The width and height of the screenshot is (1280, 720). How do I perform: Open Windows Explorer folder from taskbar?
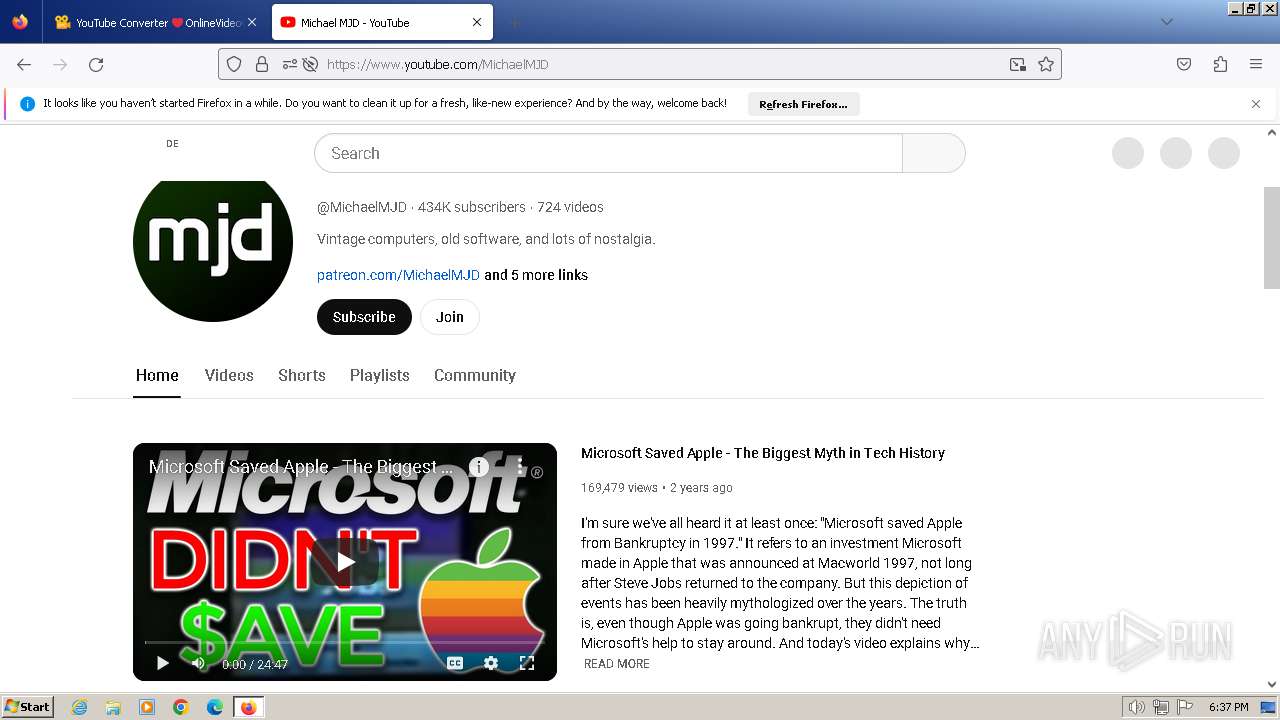(x=113, y=707)
